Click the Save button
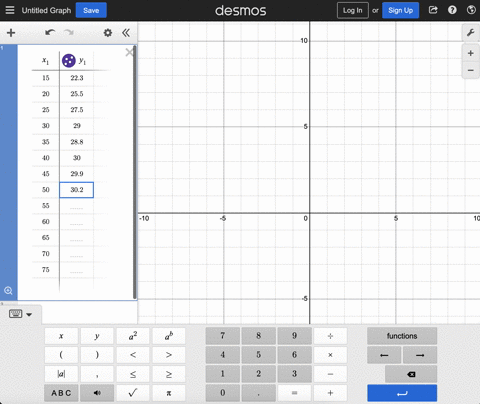Image resolution: width=480 pixels, height=404 pixels. [x=91, y=10]
